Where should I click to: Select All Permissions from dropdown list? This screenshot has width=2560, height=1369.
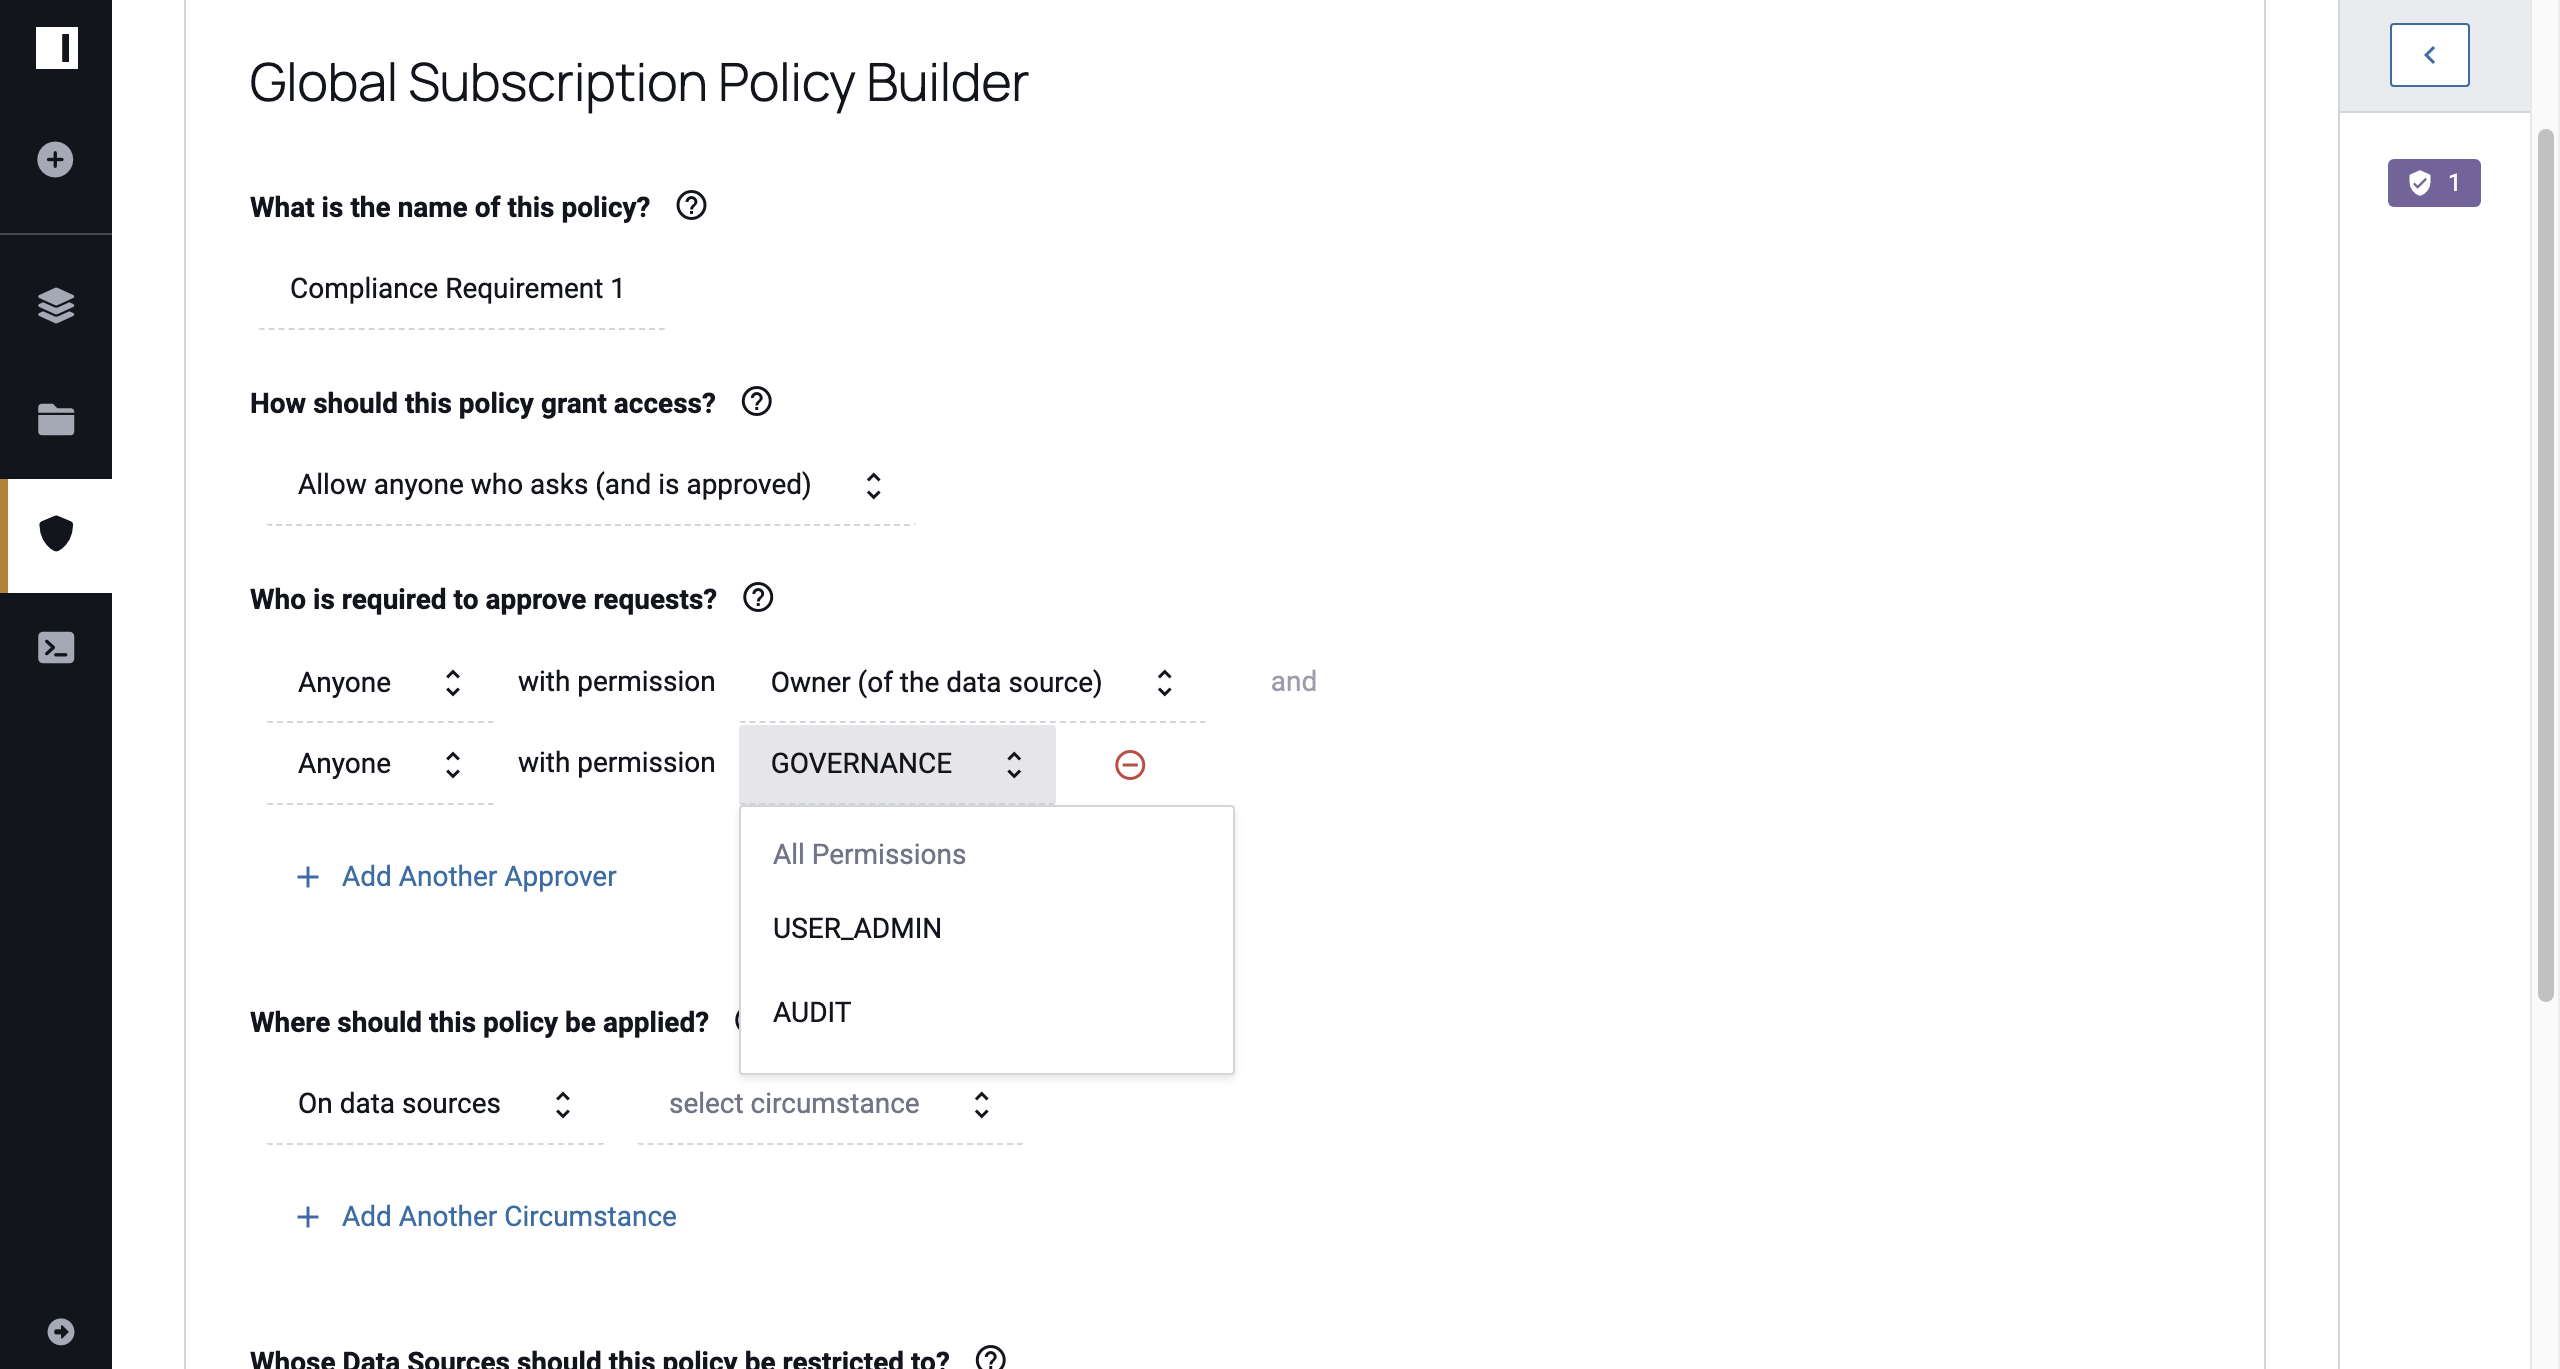click(869, 855)
